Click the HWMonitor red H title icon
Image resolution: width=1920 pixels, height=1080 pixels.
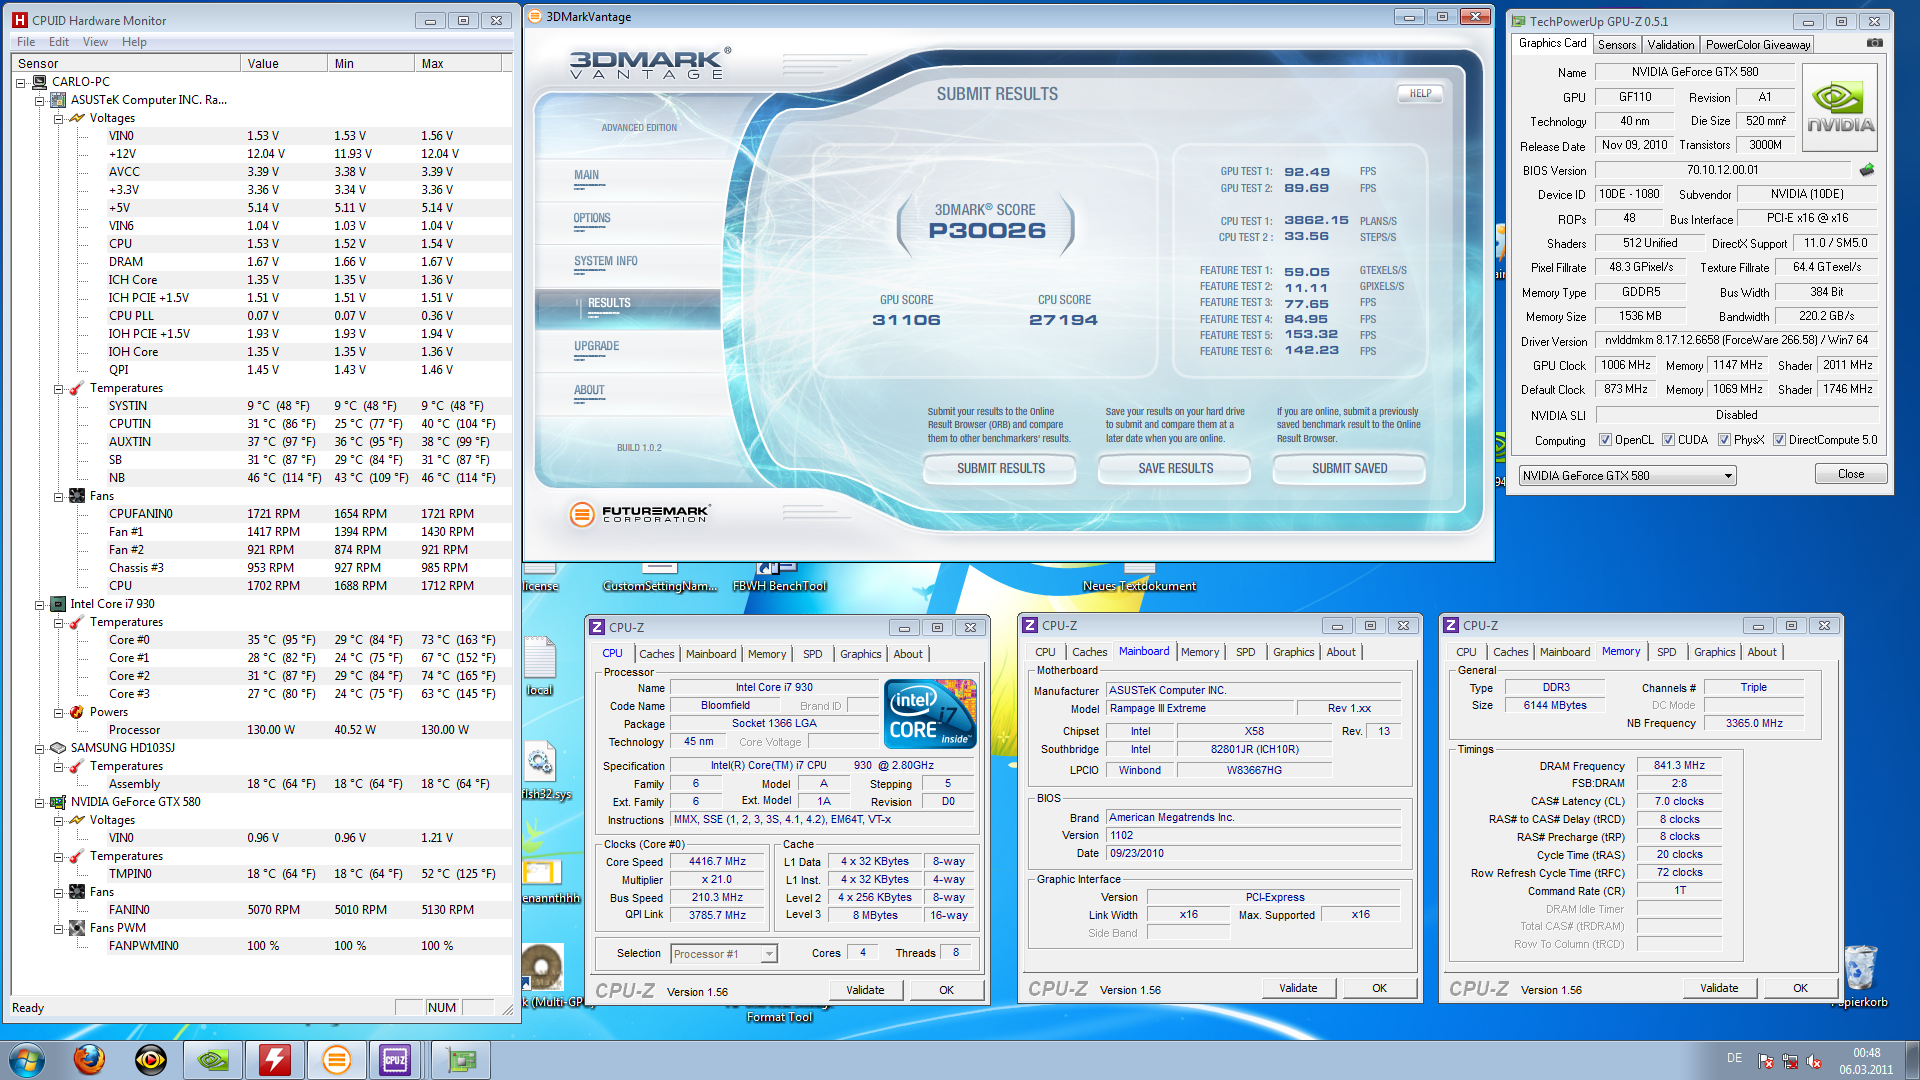[x=20, y=20]
